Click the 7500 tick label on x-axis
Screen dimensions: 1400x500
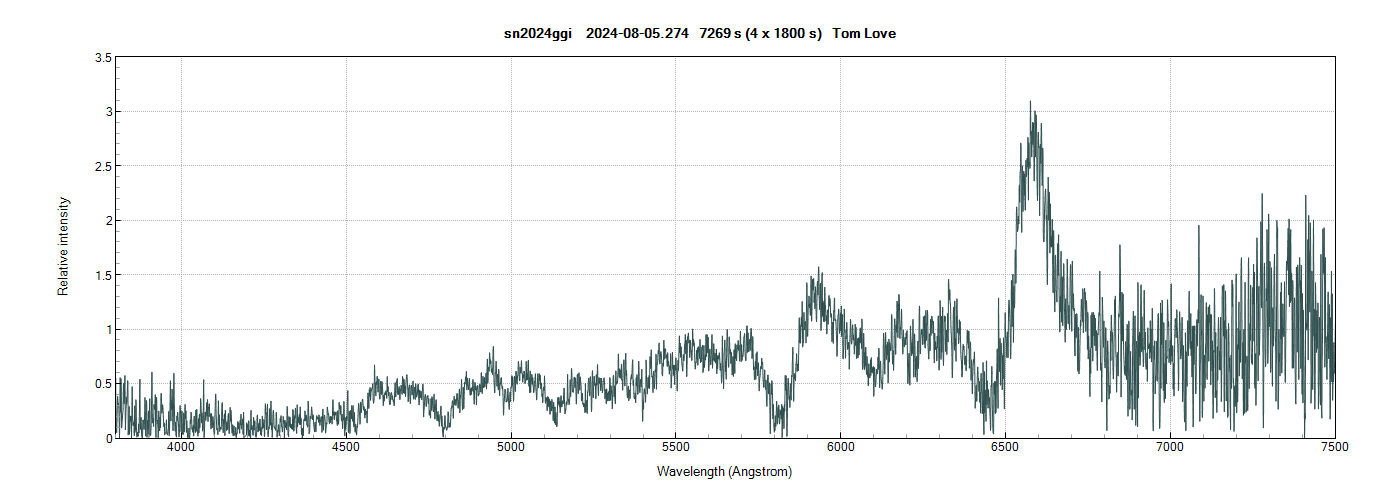[x=1334, y=449]
